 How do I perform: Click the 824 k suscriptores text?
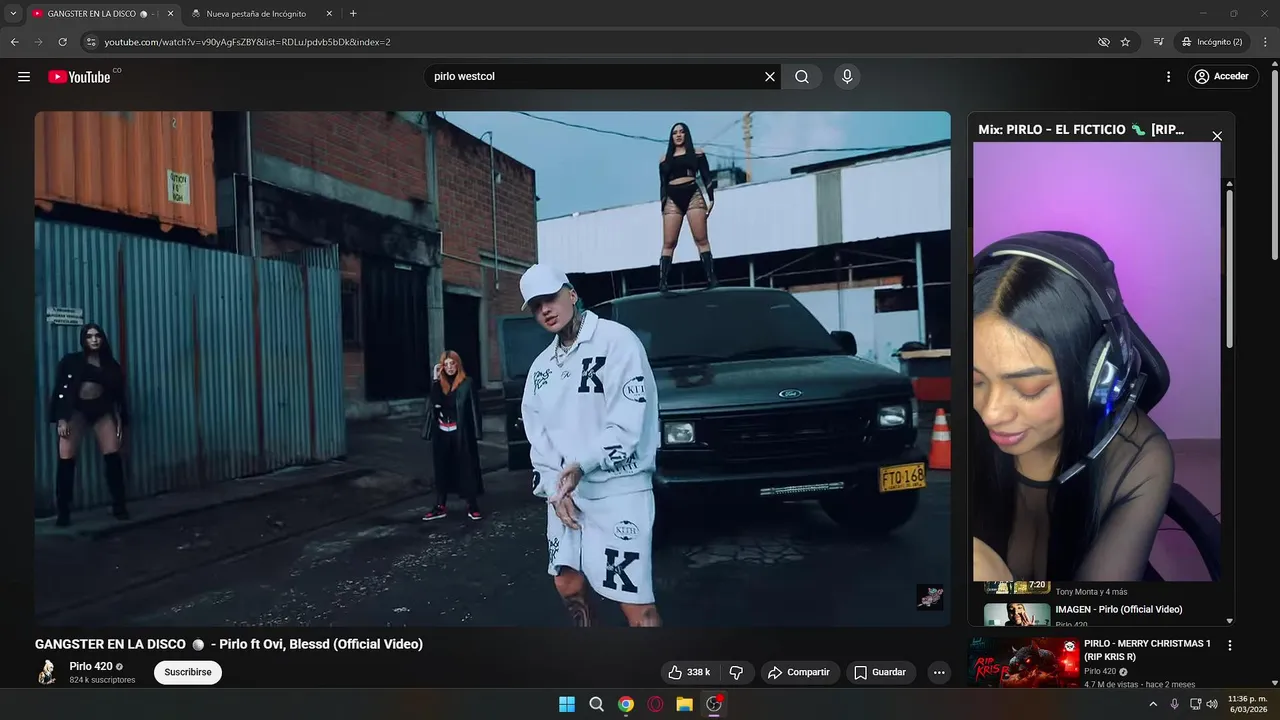click(102, 680)
